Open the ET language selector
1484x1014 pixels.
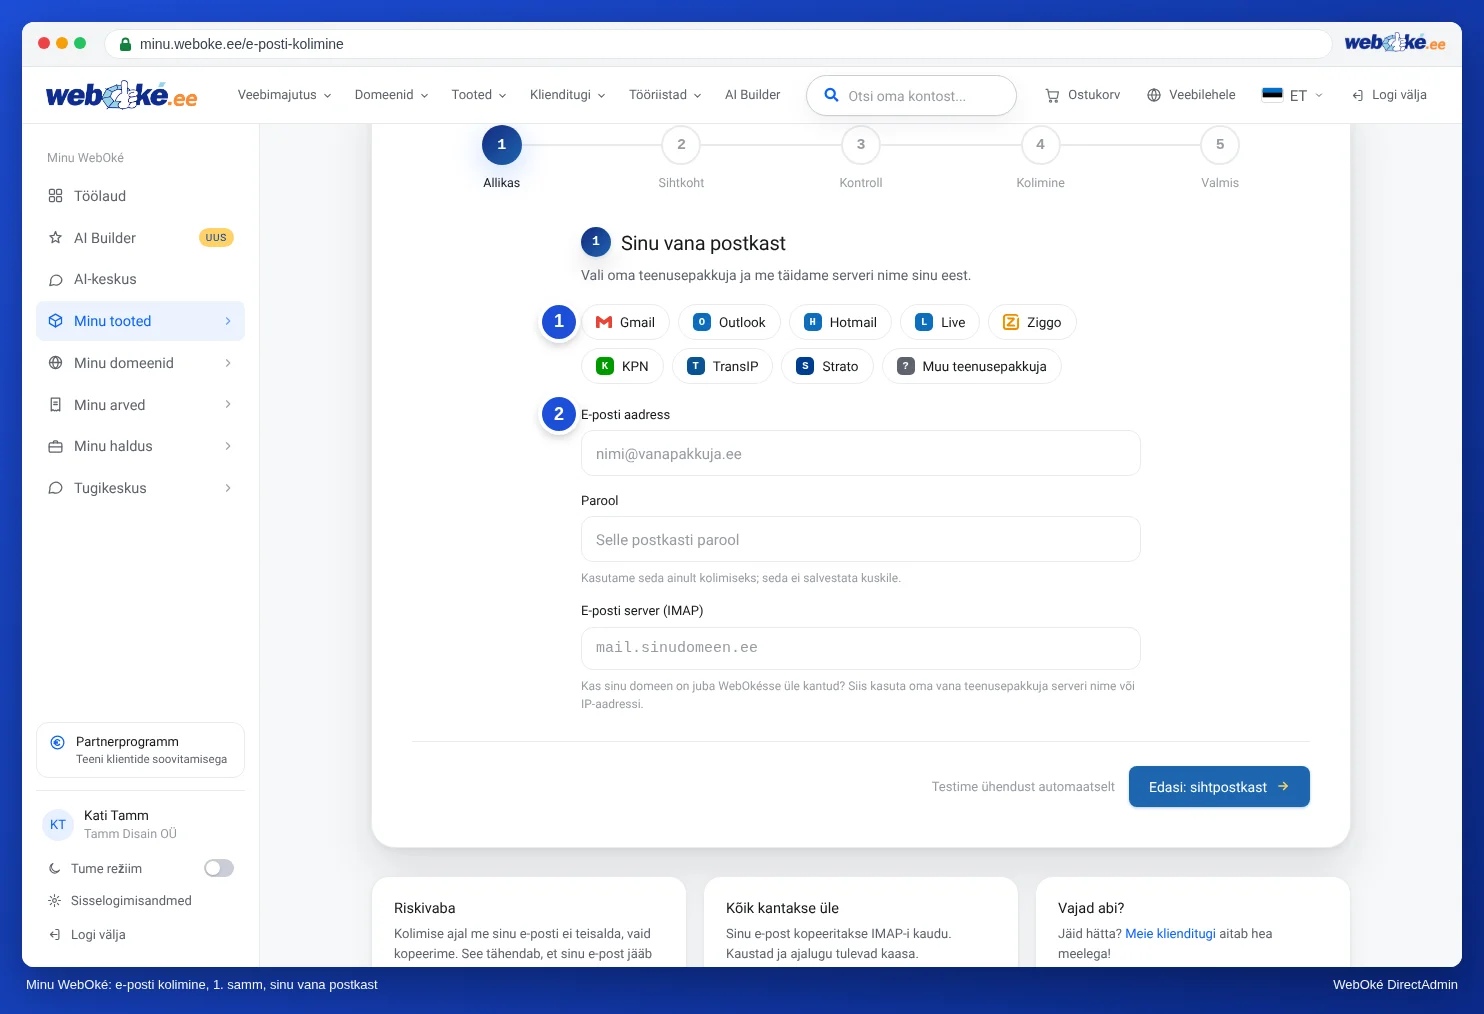(x=1293, y=95)
